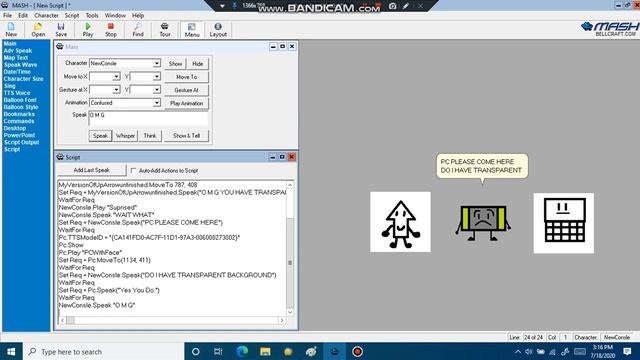
Task: Open the File menu
Action: point(7,16)
